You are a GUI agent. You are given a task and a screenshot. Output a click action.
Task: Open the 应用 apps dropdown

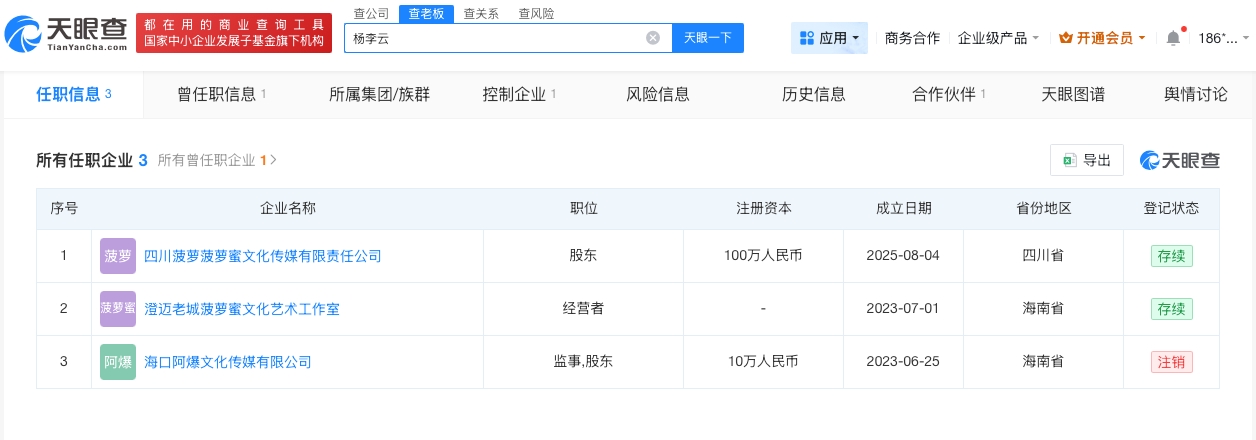pyautogui.click(x=830, y=38)
